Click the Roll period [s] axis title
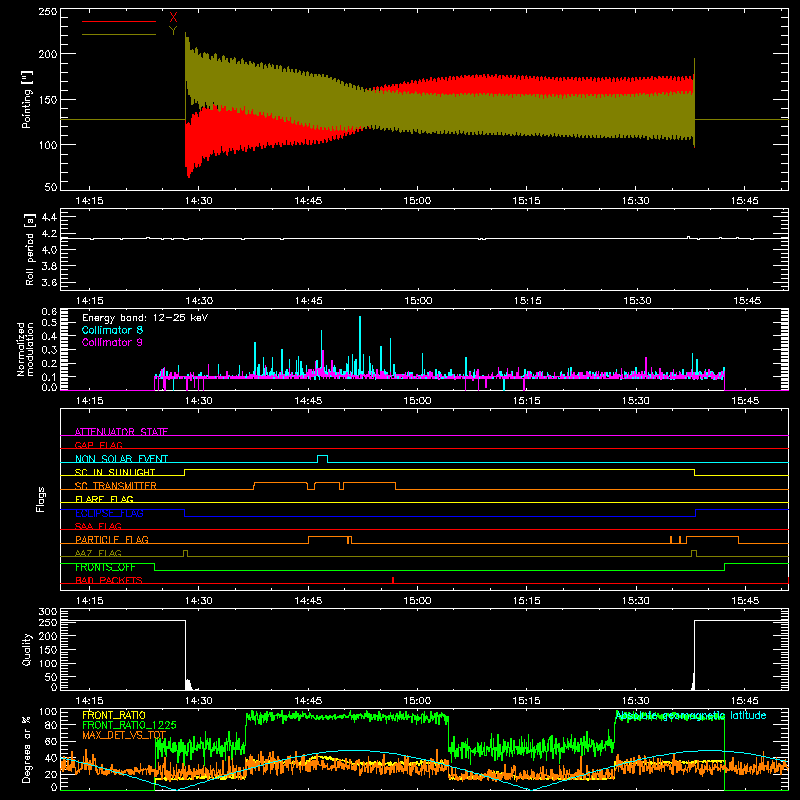The image size is (800, 800). click(x=30, y=249)
